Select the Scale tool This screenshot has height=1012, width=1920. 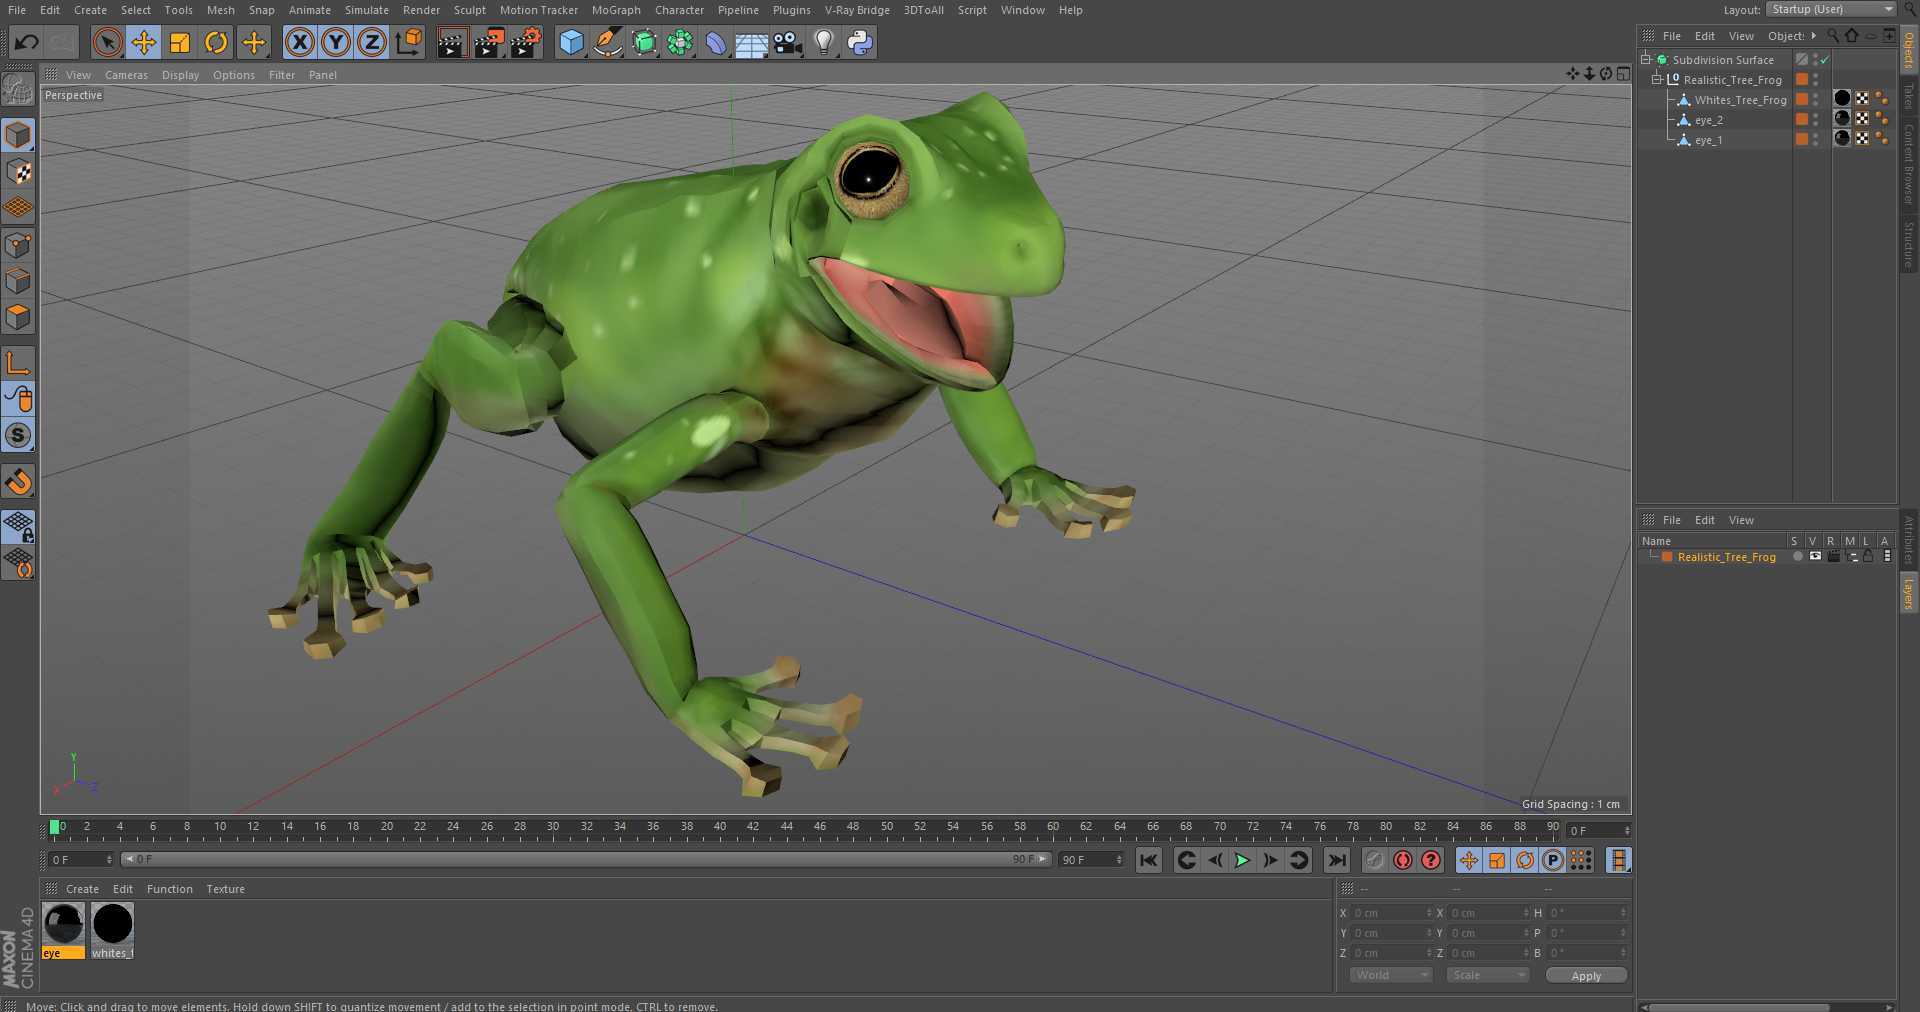(x=180, y=42)
